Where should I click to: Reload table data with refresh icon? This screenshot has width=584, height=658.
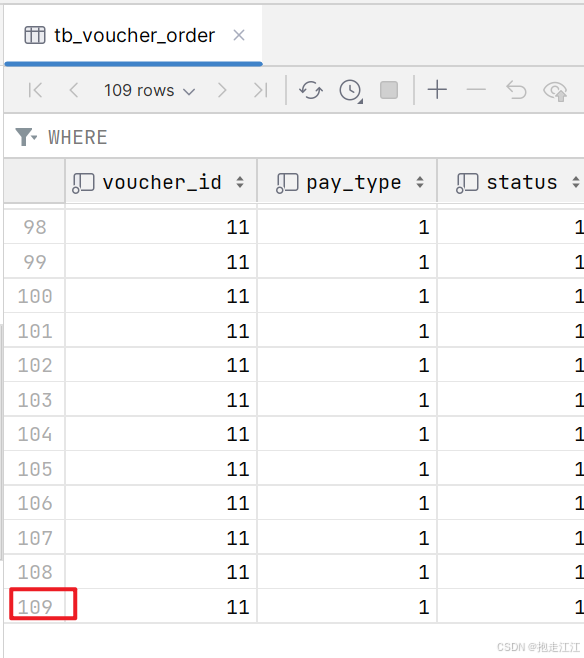tap(311, 90)
